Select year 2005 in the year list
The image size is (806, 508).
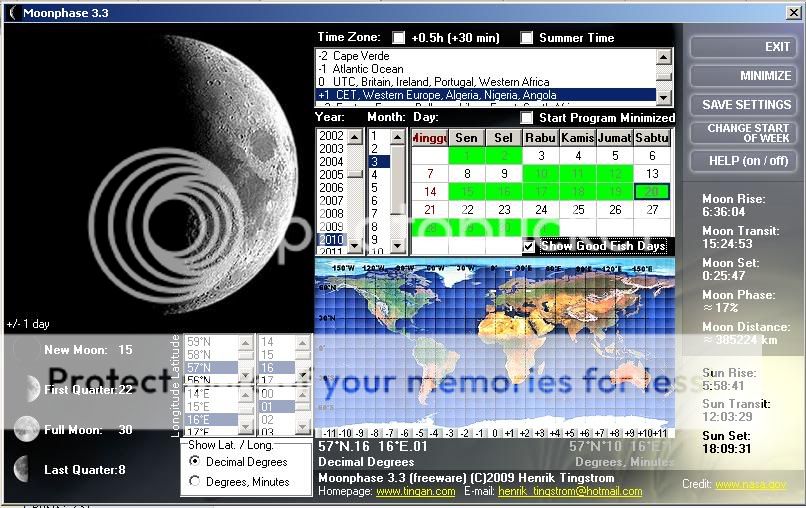point(332,175)
